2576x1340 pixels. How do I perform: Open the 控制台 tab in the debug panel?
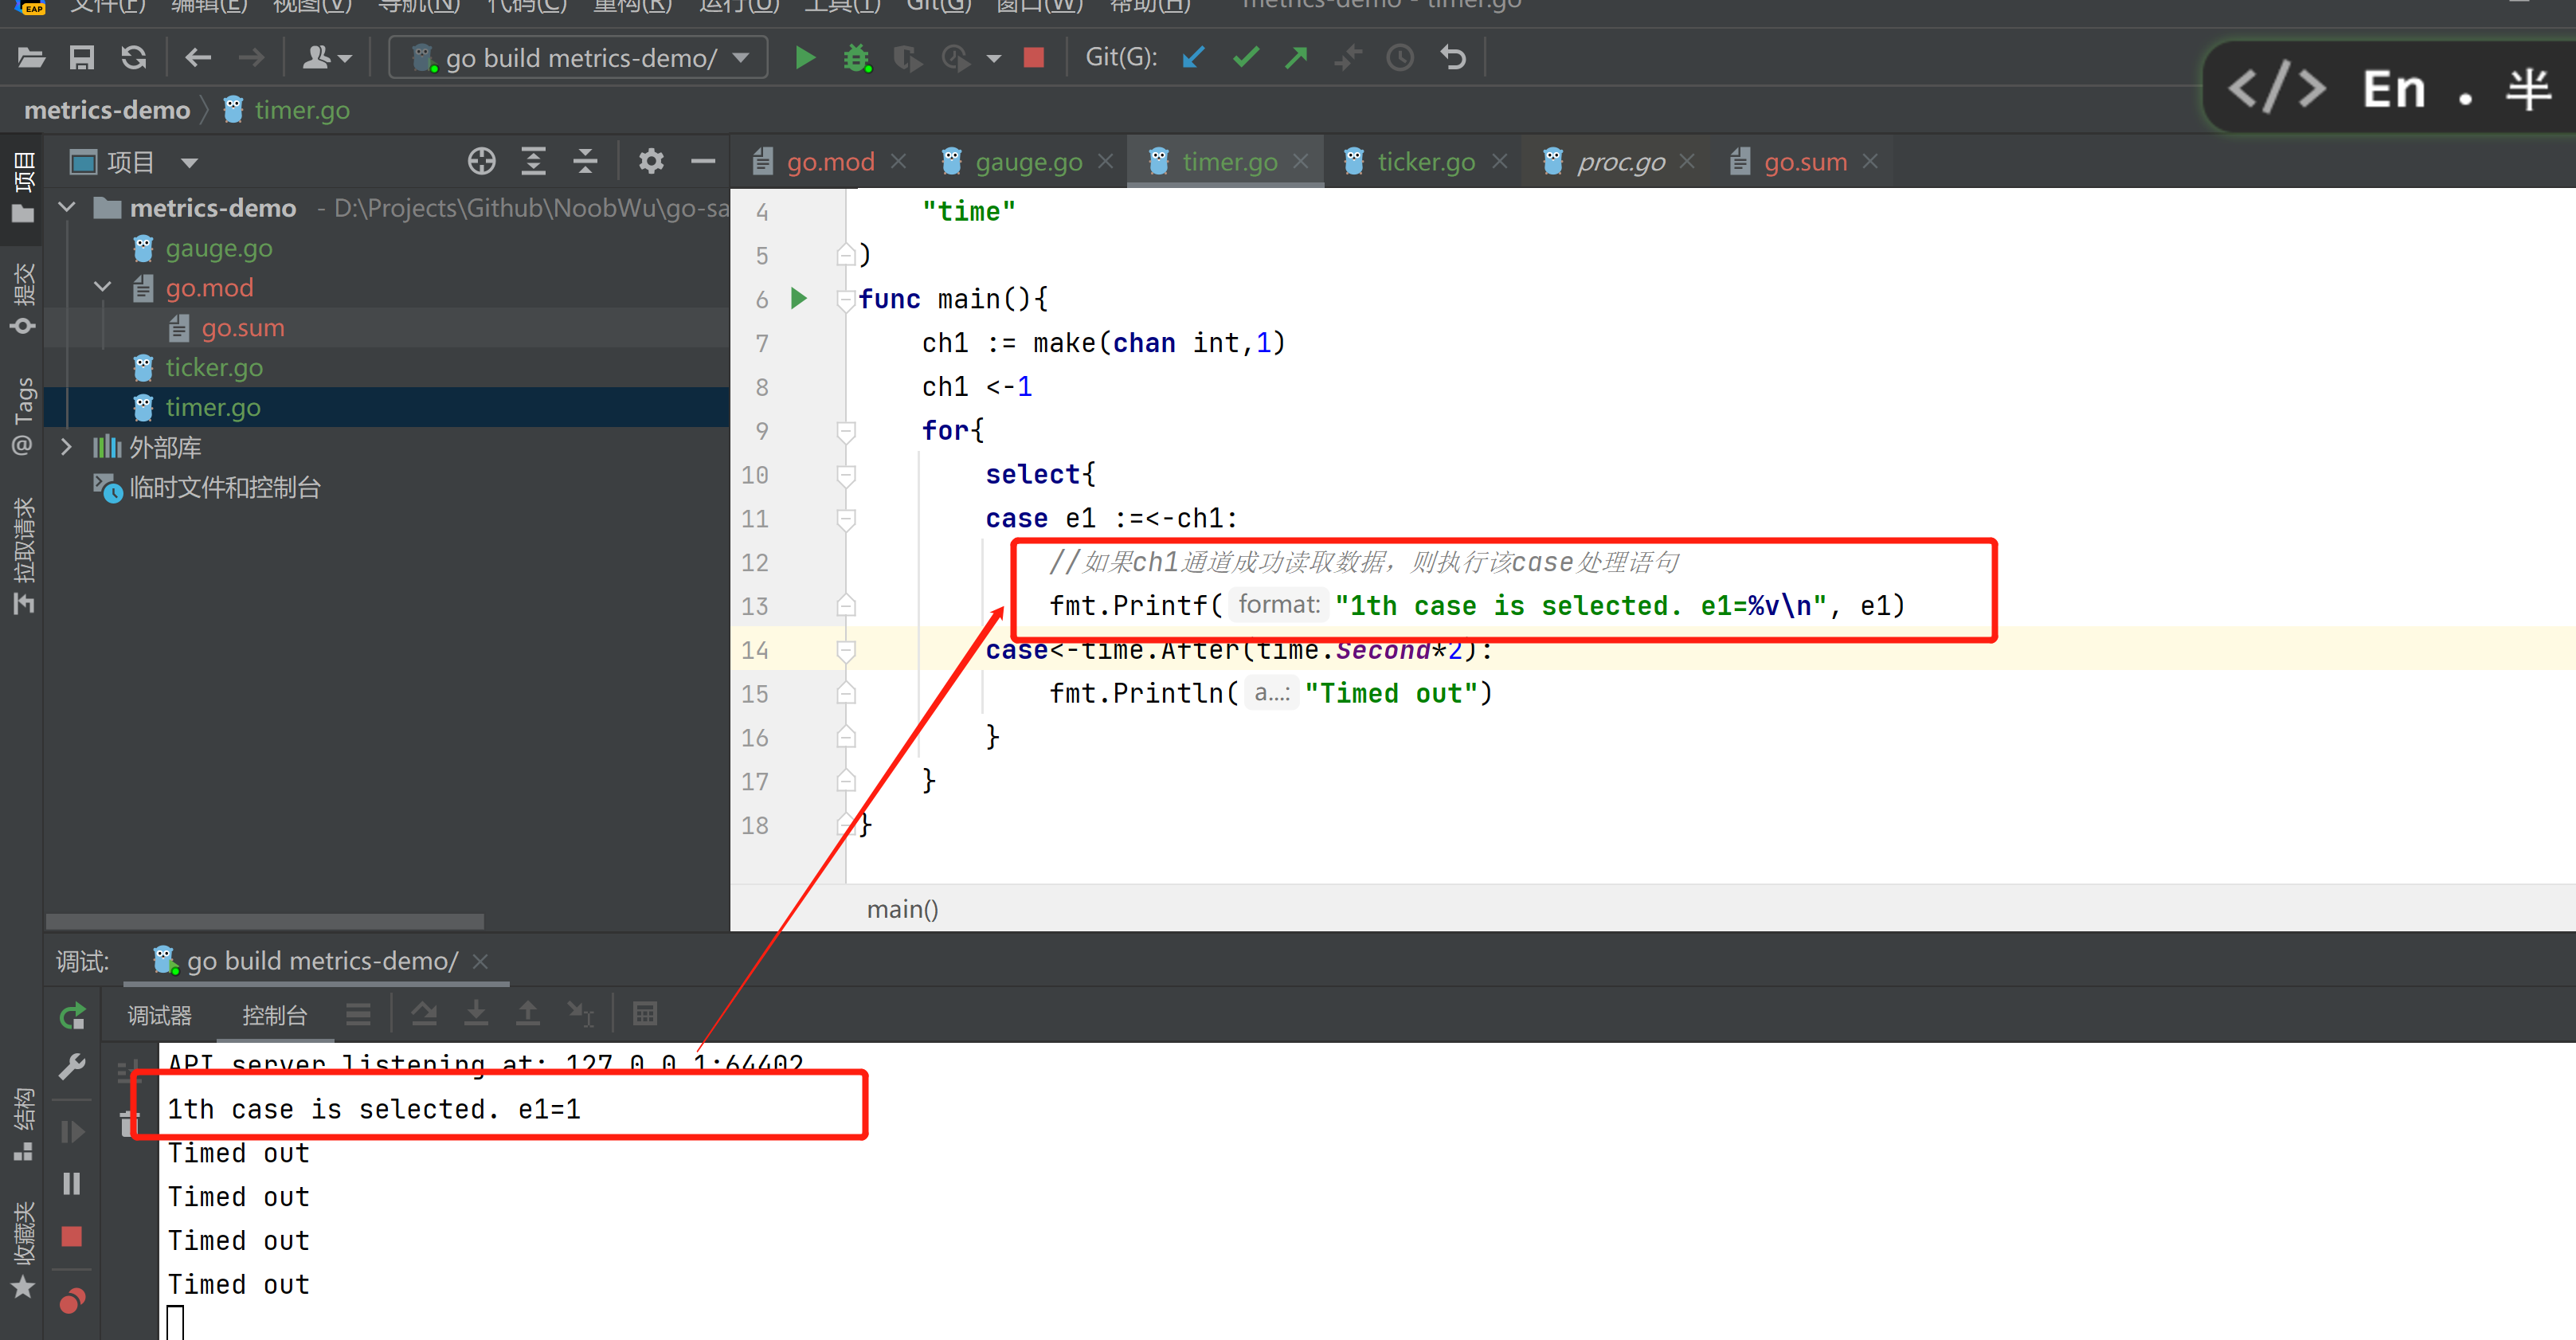tap(274, 1015)
